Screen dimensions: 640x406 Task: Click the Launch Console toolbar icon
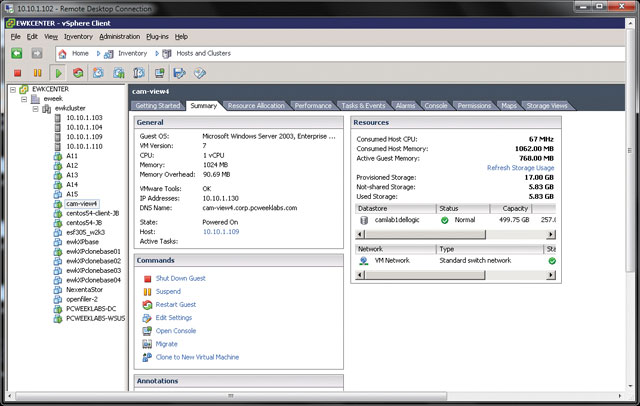click(160, 73)
